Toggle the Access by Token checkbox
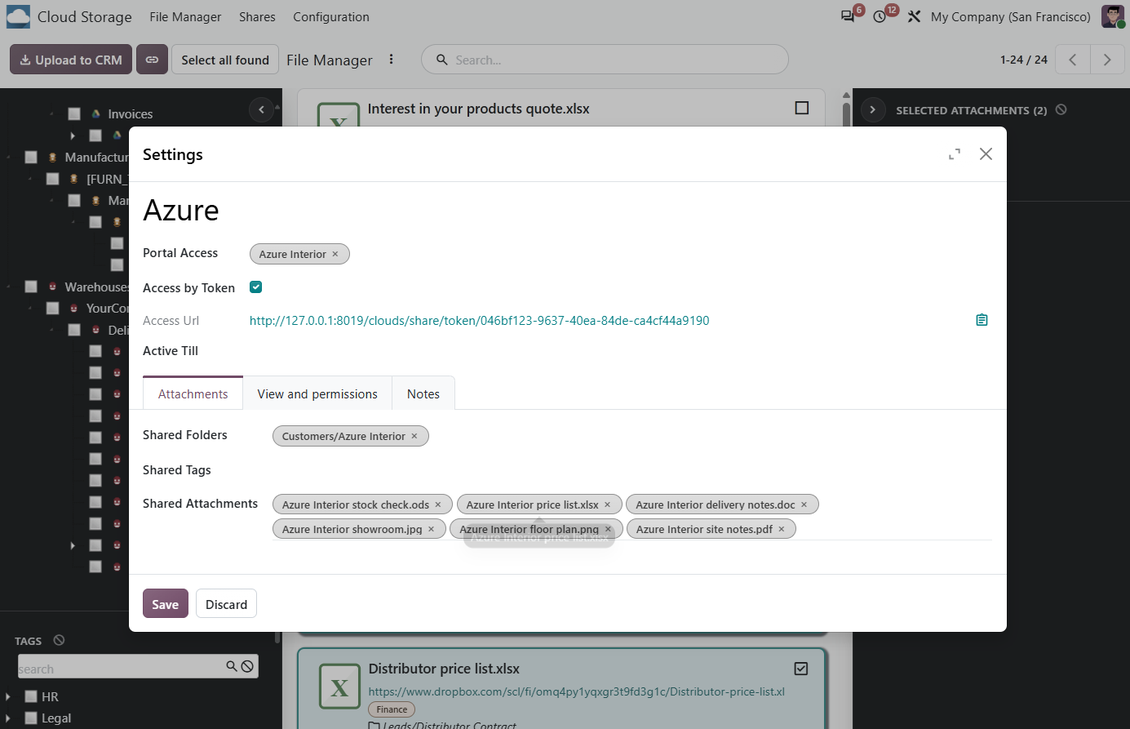The image size is (1130, 729). pyautogui.click(x=256, y=287)
